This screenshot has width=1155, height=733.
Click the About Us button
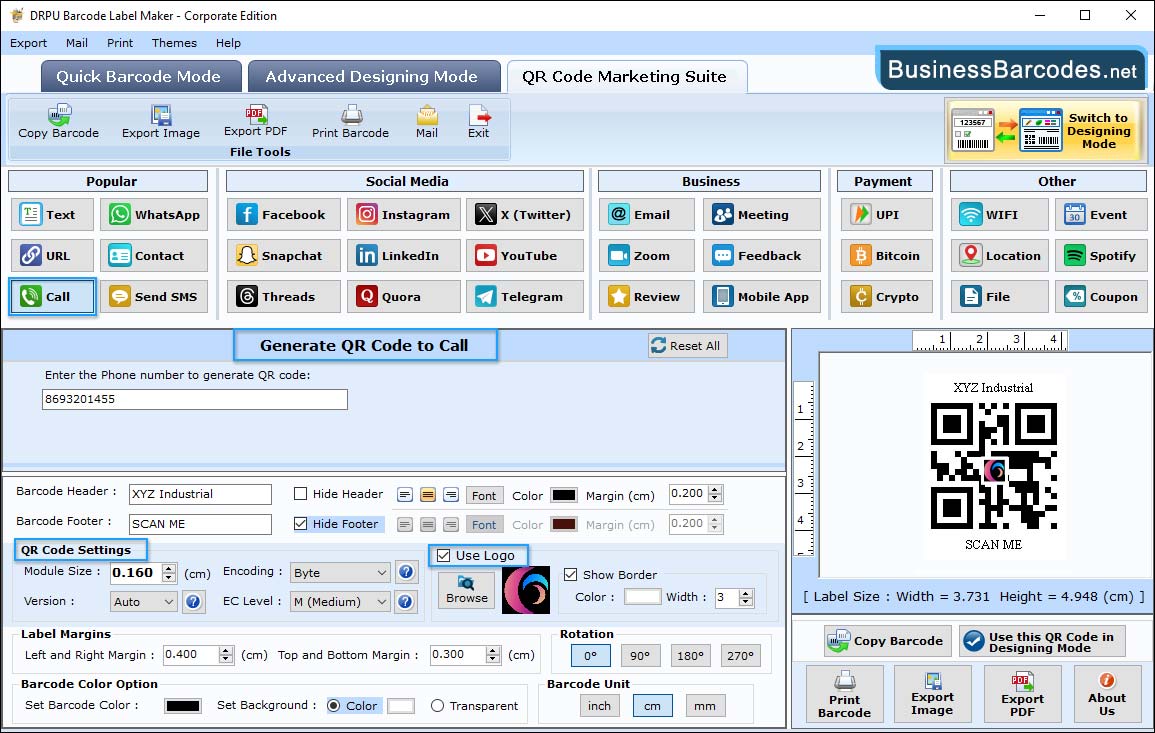tap(1106, 694)
